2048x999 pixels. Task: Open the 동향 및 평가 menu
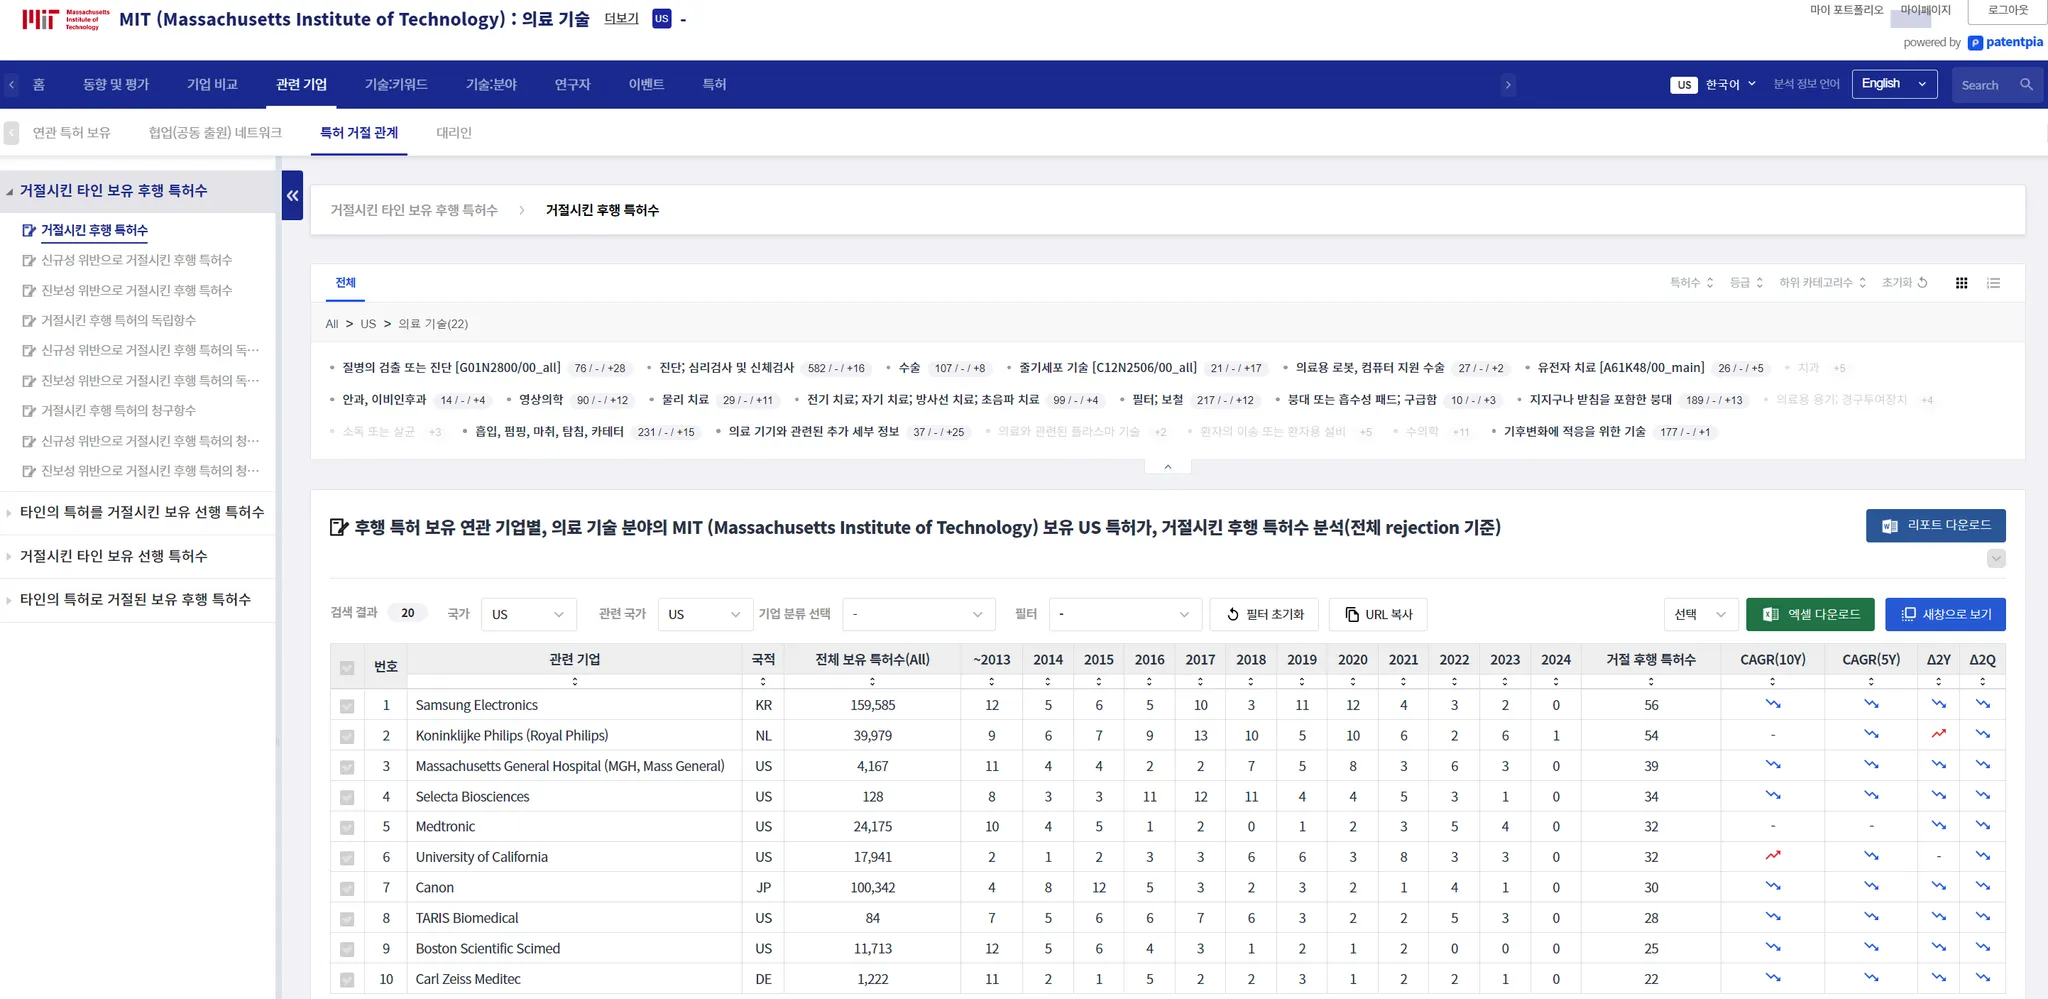[x=116, y=85]
